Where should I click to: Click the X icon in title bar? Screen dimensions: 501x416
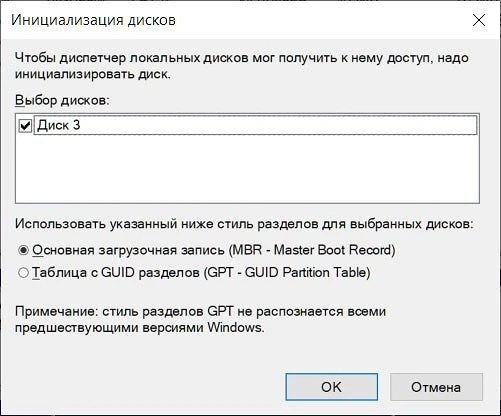pos(479,20)
